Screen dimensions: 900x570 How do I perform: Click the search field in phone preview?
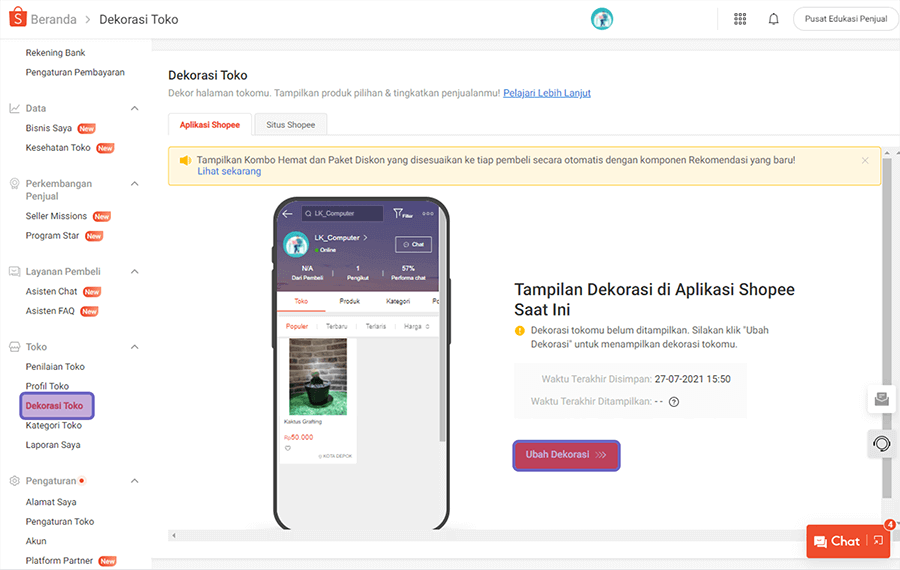pyautogui.click(x=342, y=214)
